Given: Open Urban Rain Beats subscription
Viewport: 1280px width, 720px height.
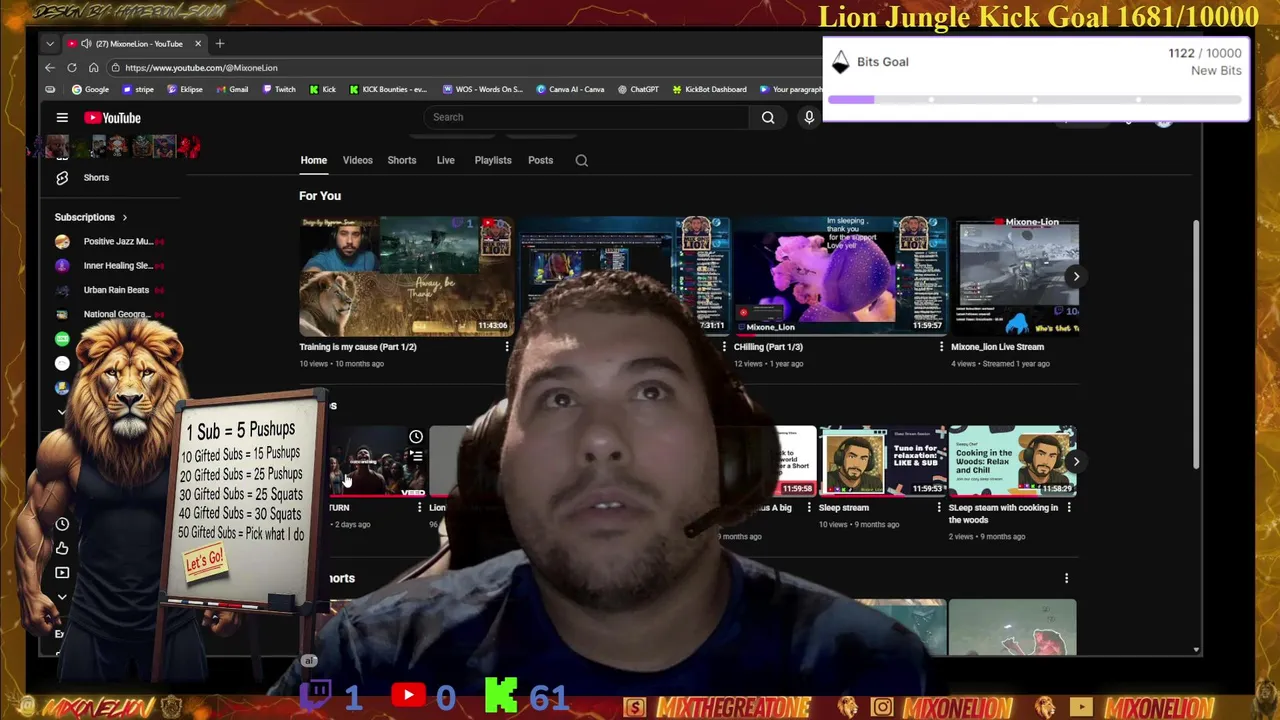Looking at the screenshot, I should coord(110,290).
